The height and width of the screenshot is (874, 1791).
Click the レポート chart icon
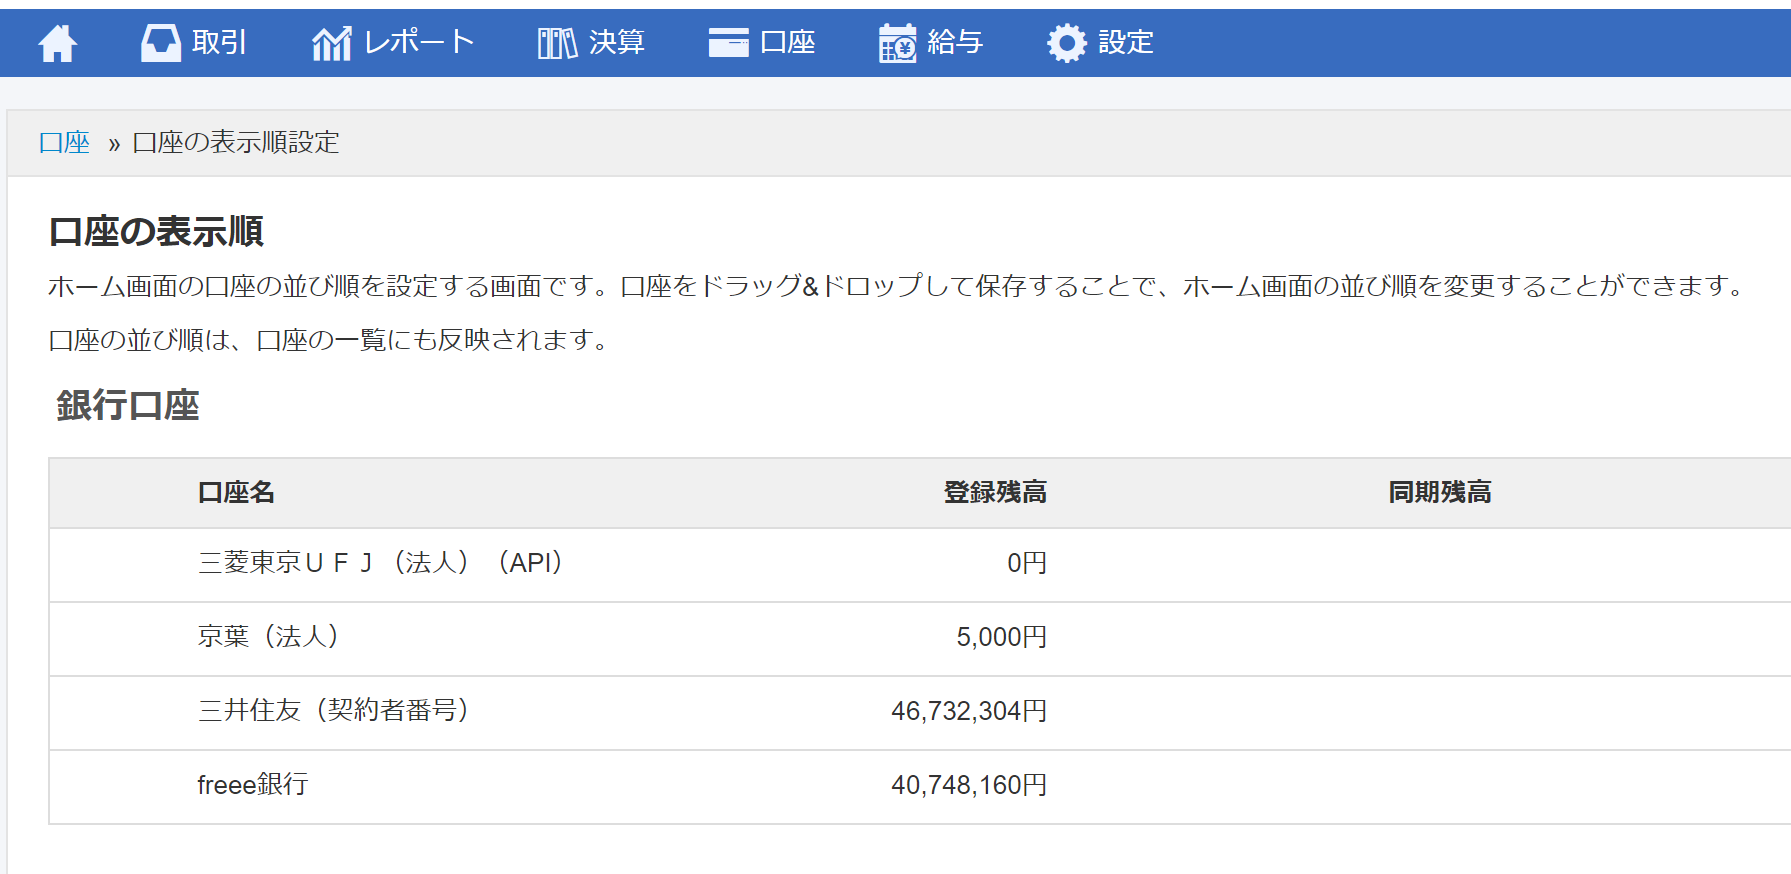click(x=331, y=43)
